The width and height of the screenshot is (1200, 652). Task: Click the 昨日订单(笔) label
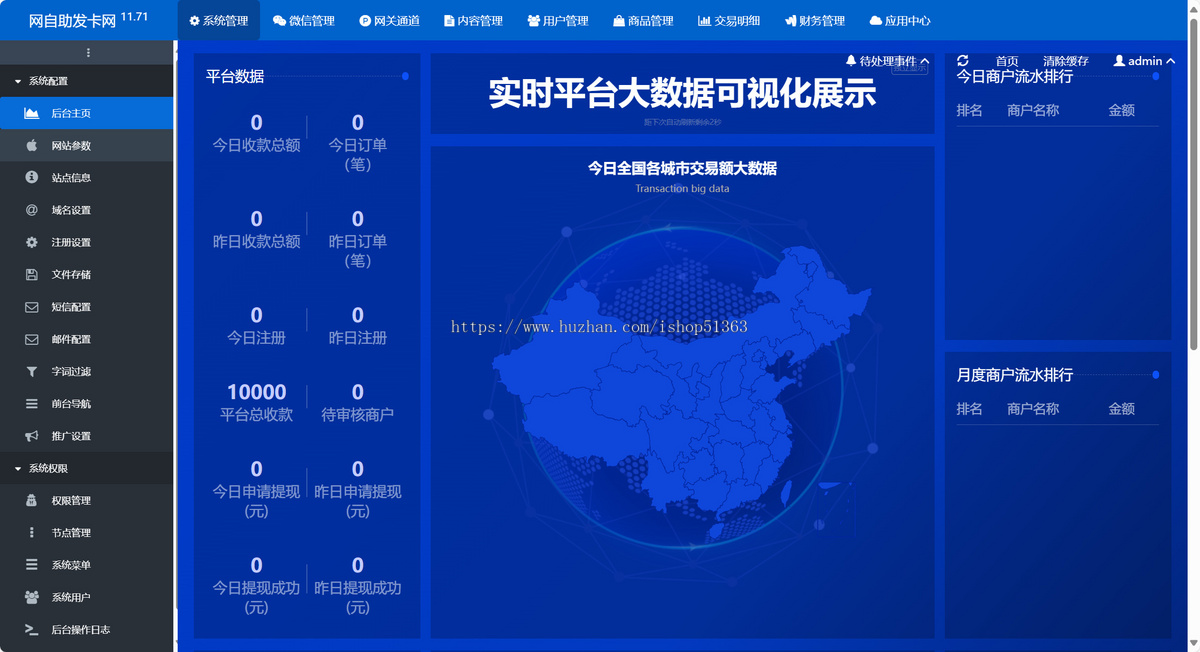point(358,251)
